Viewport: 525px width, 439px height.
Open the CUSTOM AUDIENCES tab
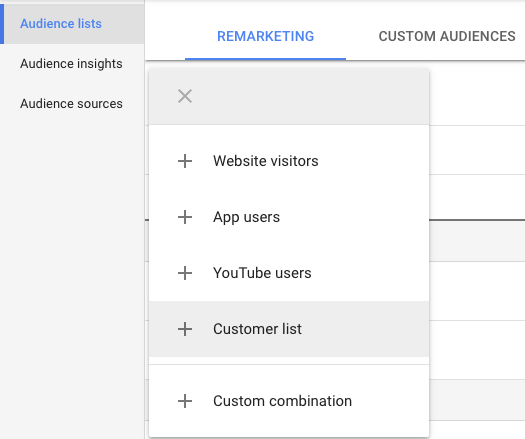pos(447,36)
